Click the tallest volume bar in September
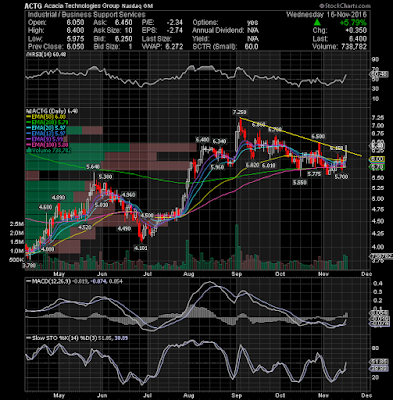The width and height of the screenshot is (393, 400). pyautogui.click(x=237, y=247)
